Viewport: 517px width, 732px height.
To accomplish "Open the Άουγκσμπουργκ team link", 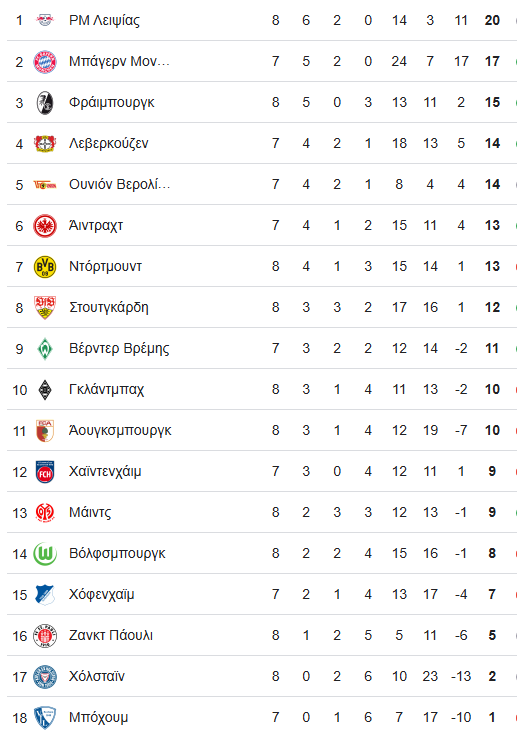I will (x=120, y=431).
